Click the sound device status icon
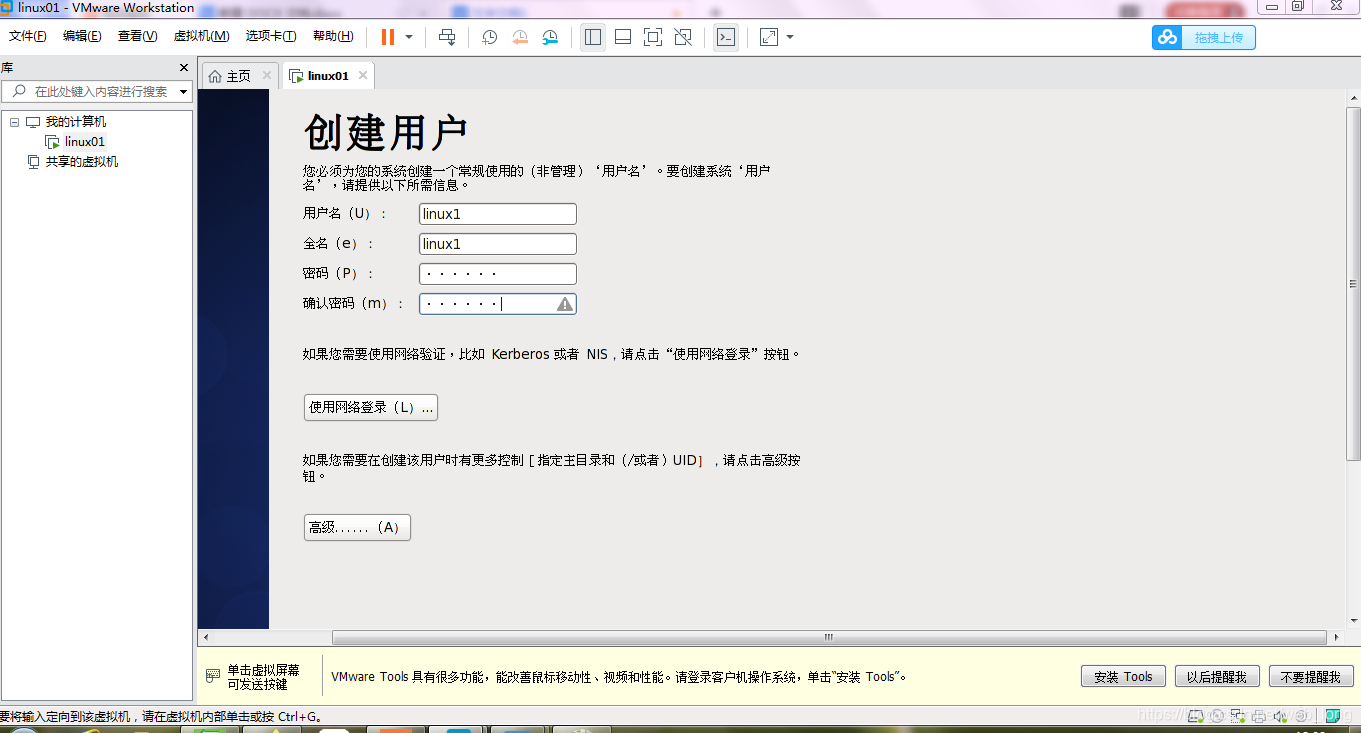The width and height of the screenshot is (1361, 733). pos(1280,716)
